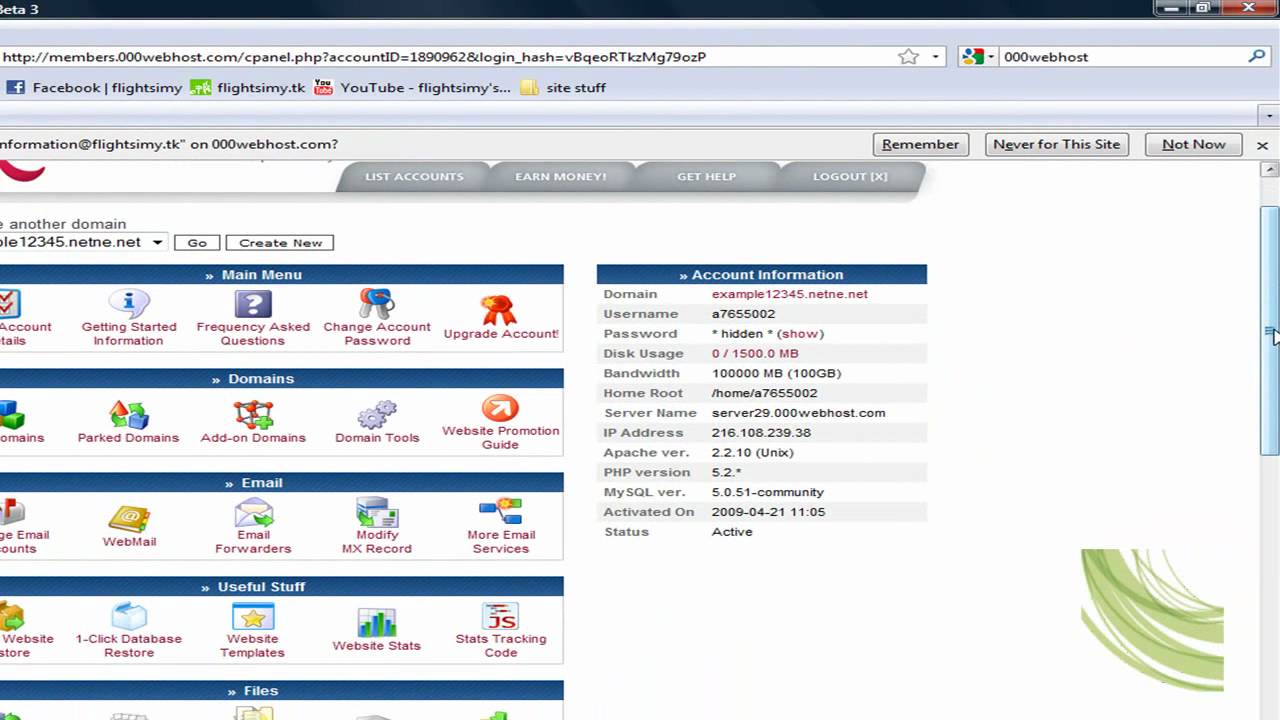Click Status value Active
The image size is (1280, 720).
732,532
